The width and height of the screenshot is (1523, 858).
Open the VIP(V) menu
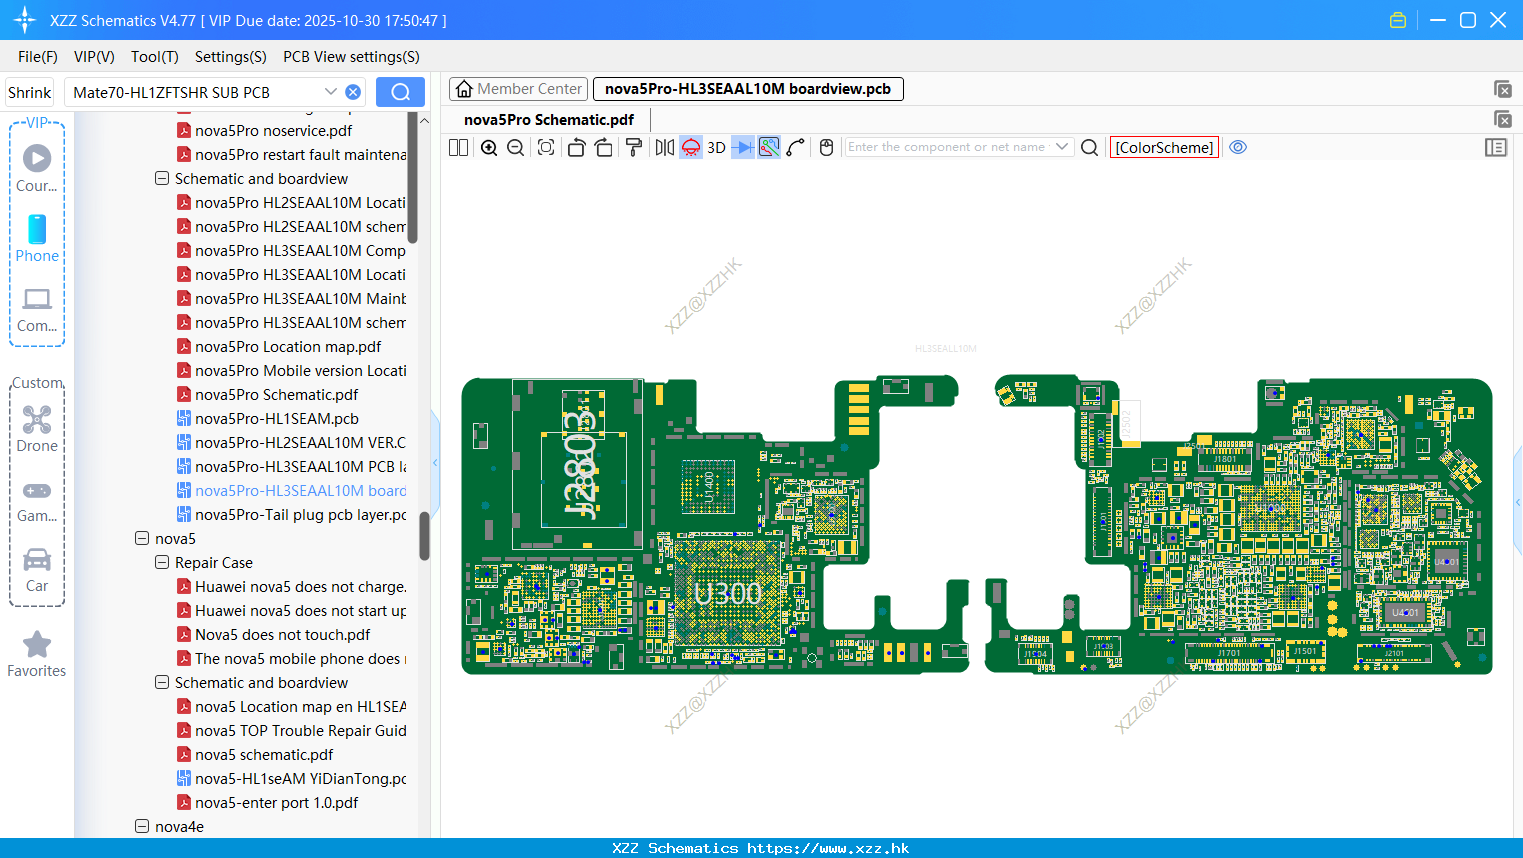coord(94,57)
